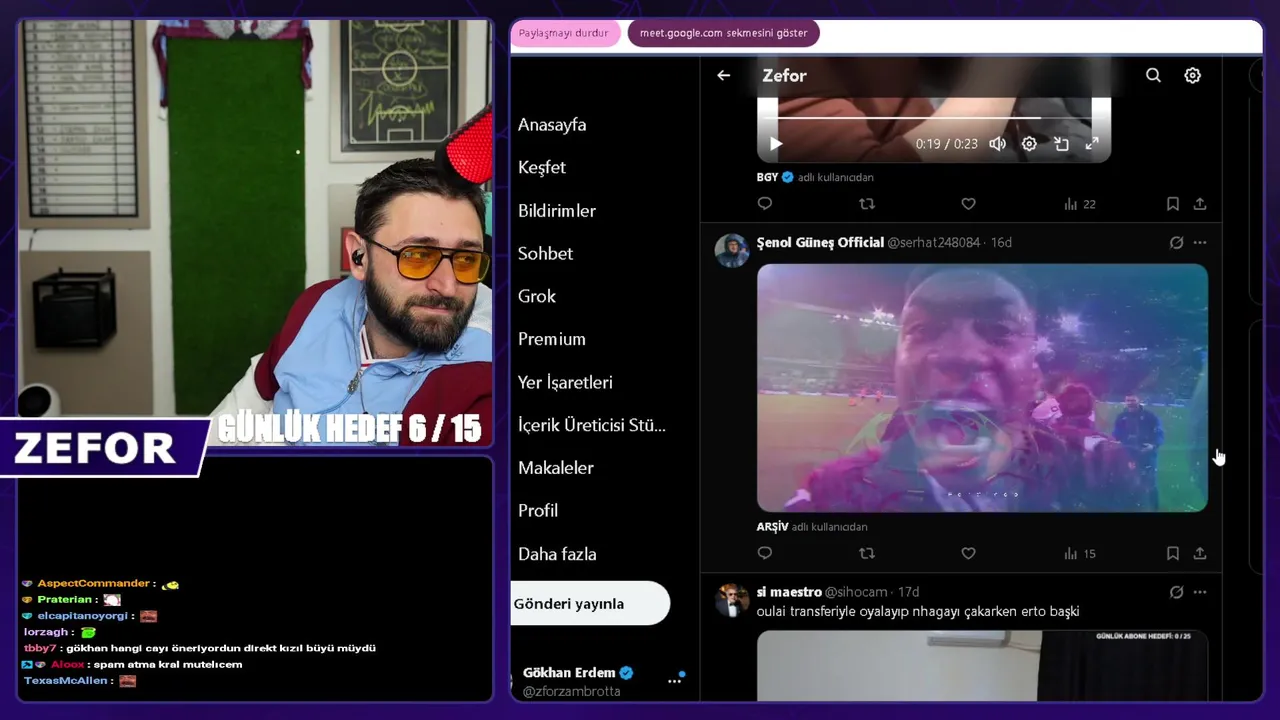Open the Şenol Güneş post video thumbnail
Viewport: 1280px width, 720px height.
coord(982,388)
